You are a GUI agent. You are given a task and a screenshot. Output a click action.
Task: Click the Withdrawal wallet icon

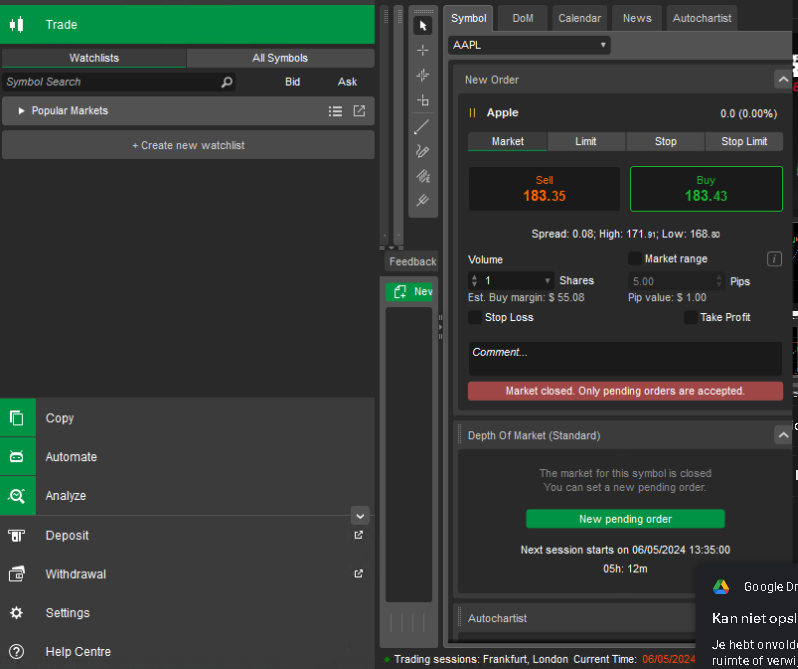(17, 574)
